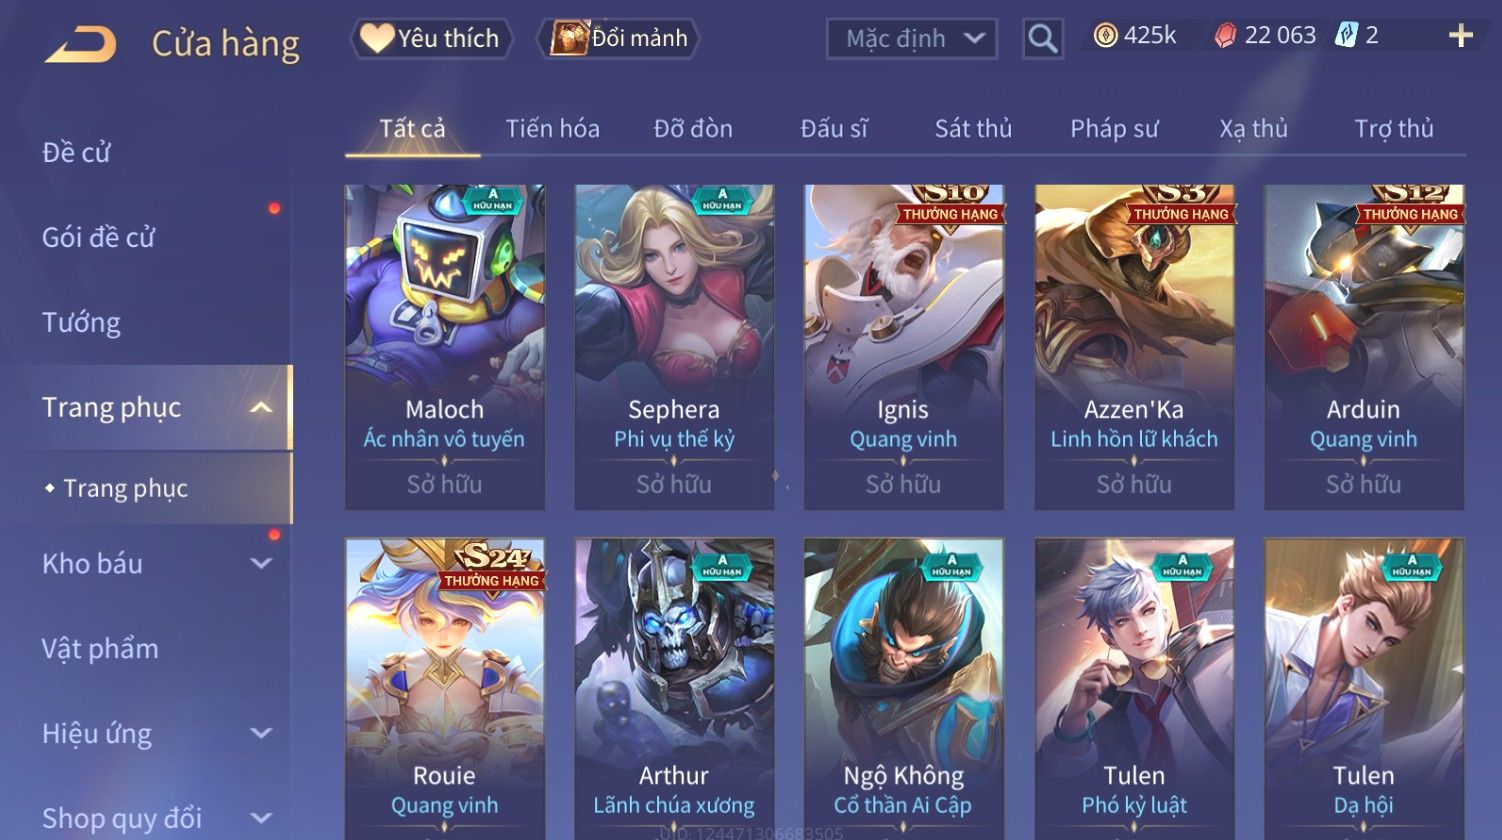Open the search magnifier icon

pos(1042,39)
